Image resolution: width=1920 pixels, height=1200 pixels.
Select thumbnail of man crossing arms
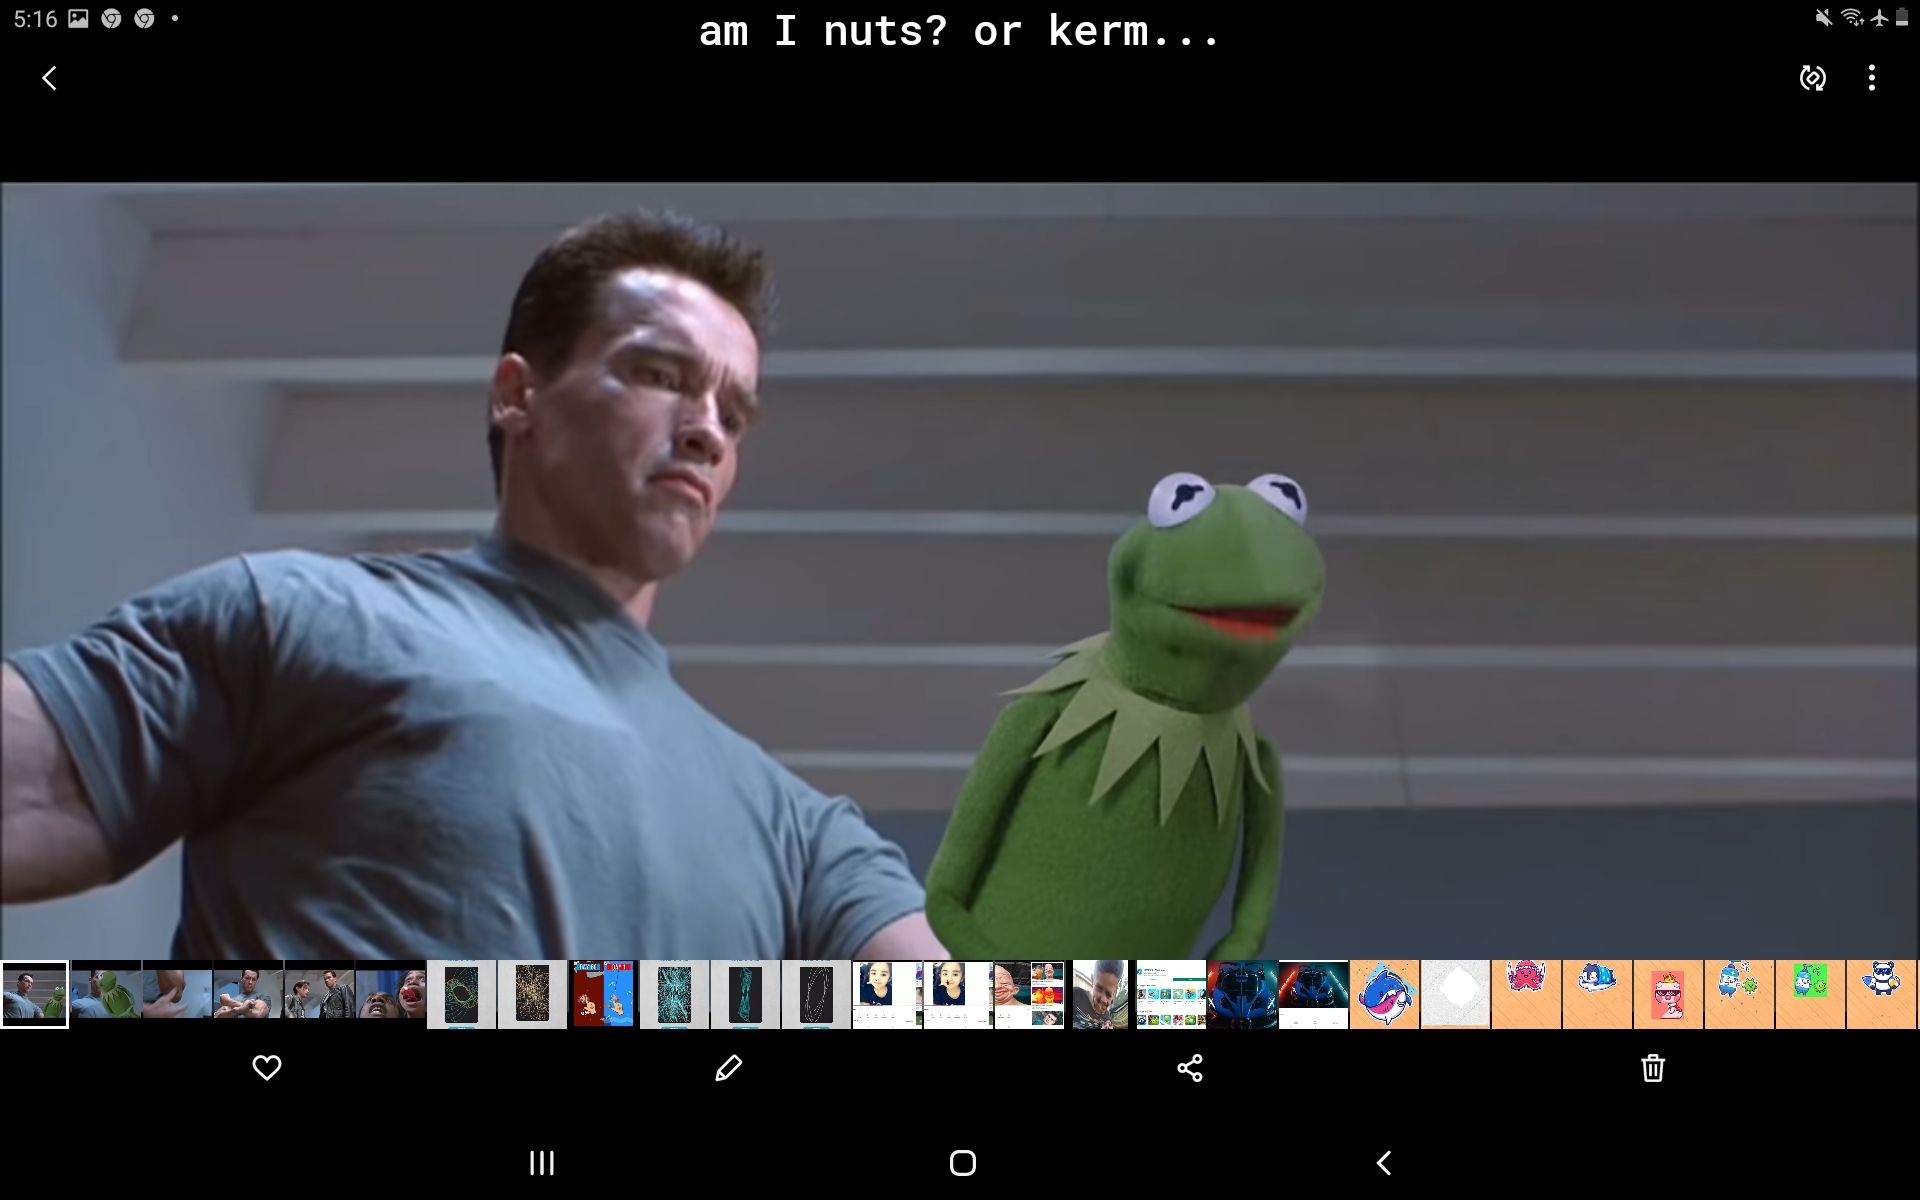tap(248, 994)
